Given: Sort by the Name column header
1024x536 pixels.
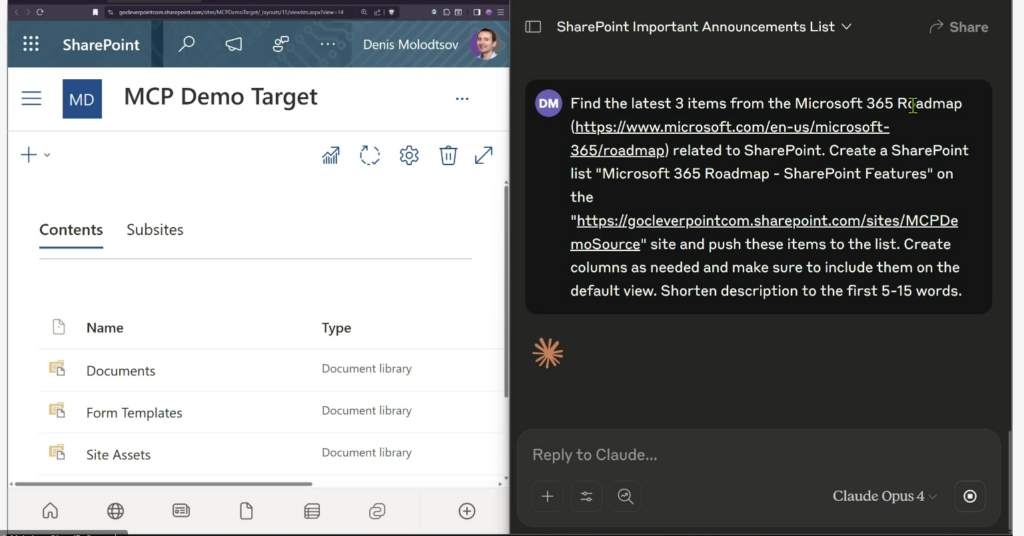Looking at the screenshot, I should point(105,328).
